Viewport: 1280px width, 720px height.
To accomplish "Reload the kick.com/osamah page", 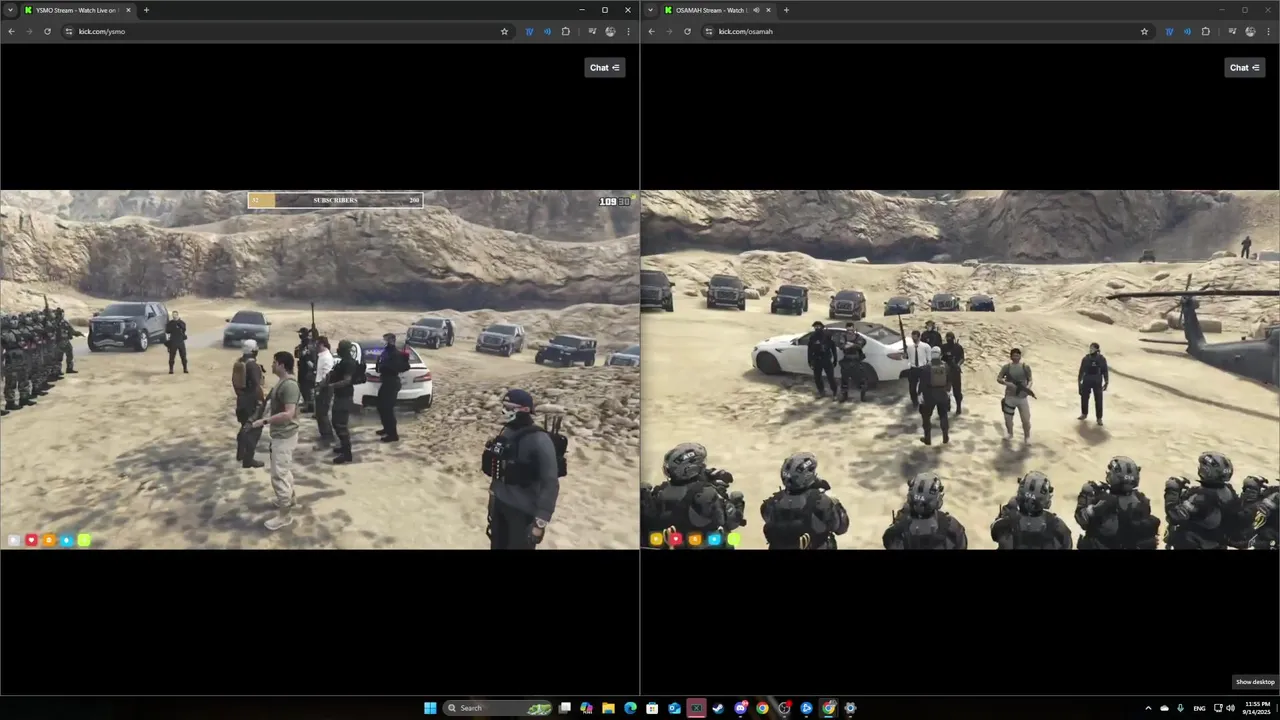I will (687, 31).
